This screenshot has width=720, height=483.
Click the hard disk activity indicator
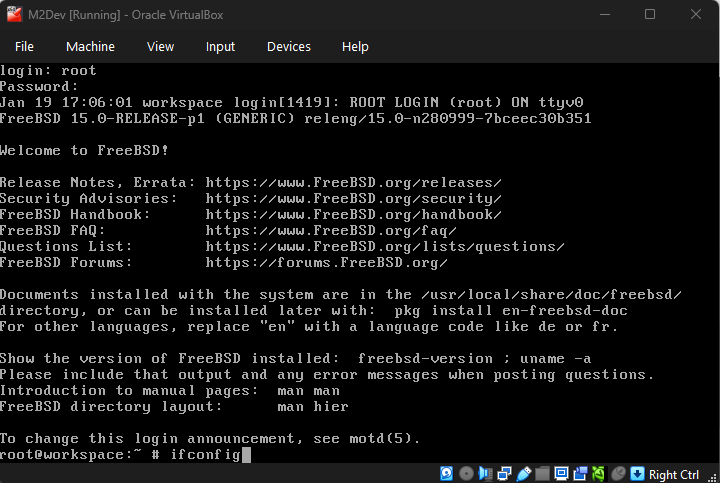446,474
